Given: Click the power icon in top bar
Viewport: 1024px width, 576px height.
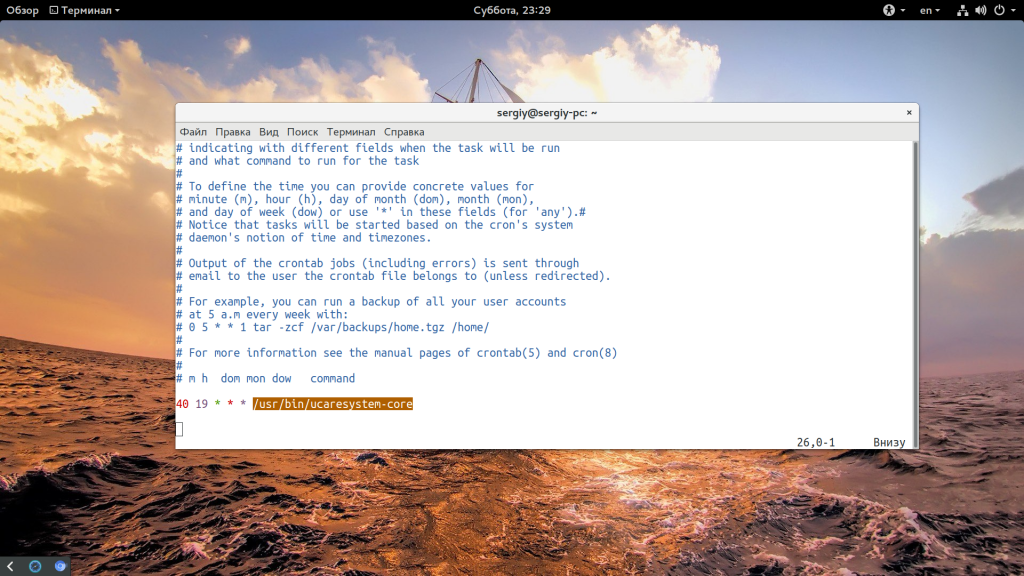Looking at the screenshot, I should [x=997, y=10].
